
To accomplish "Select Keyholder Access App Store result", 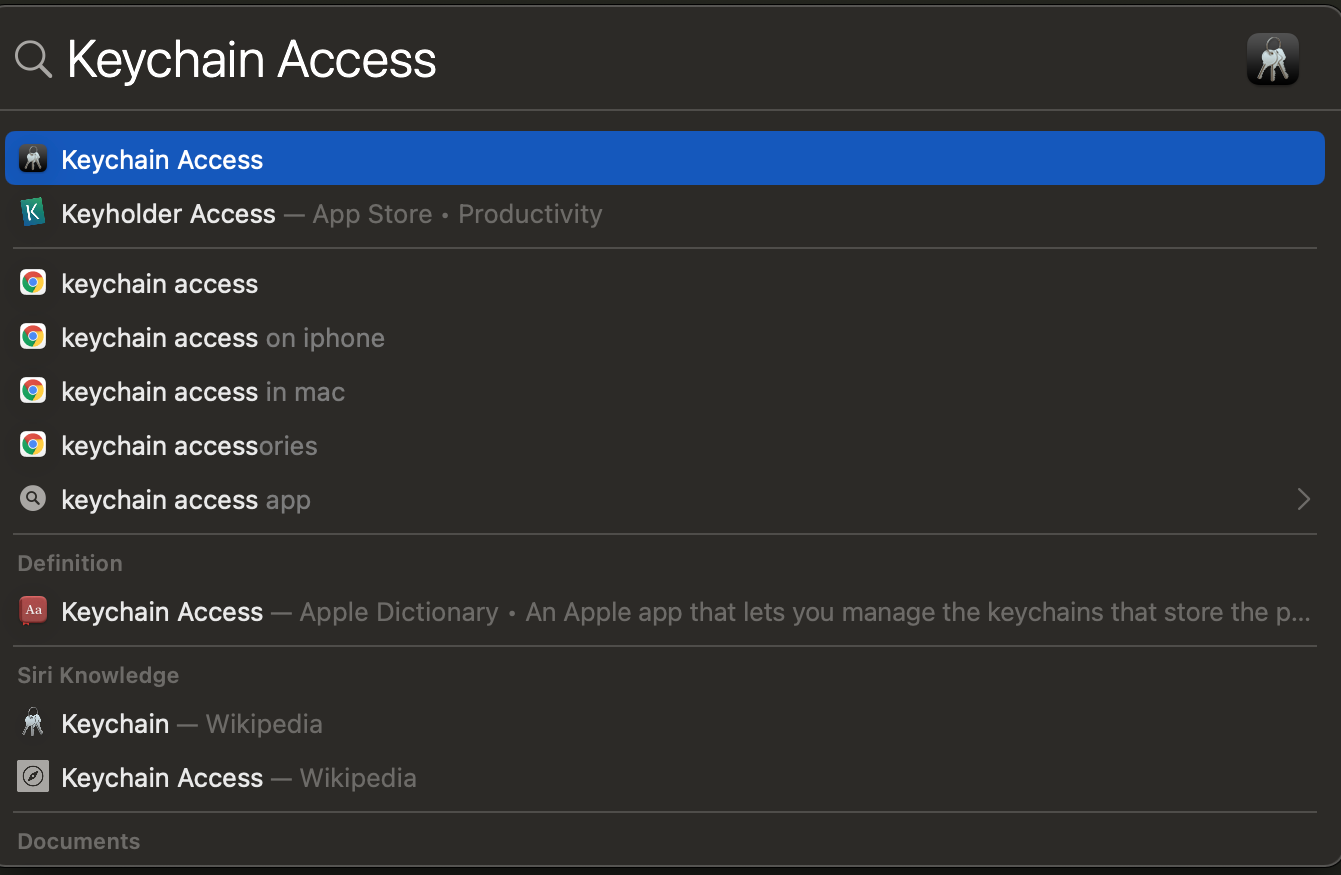I will click(x=665, y=213).
